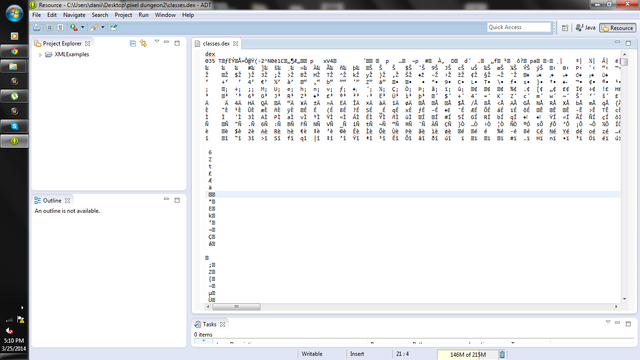Select the XMLExamples project folder

pyautogui.click(x=67, y=54)
